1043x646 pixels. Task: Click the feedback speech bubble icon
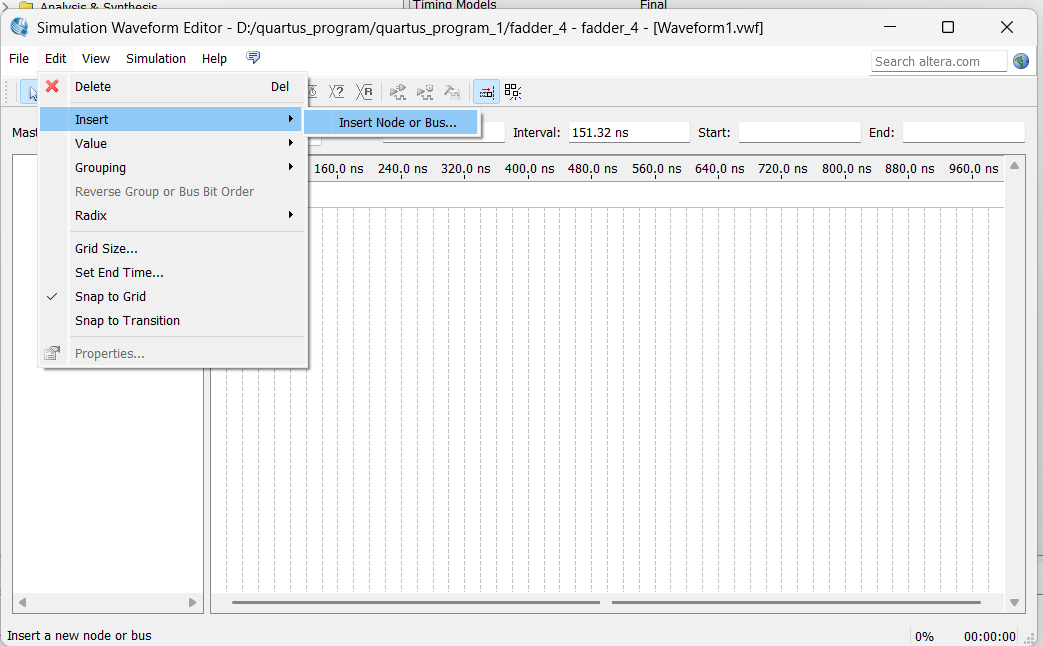coord(253,57)
